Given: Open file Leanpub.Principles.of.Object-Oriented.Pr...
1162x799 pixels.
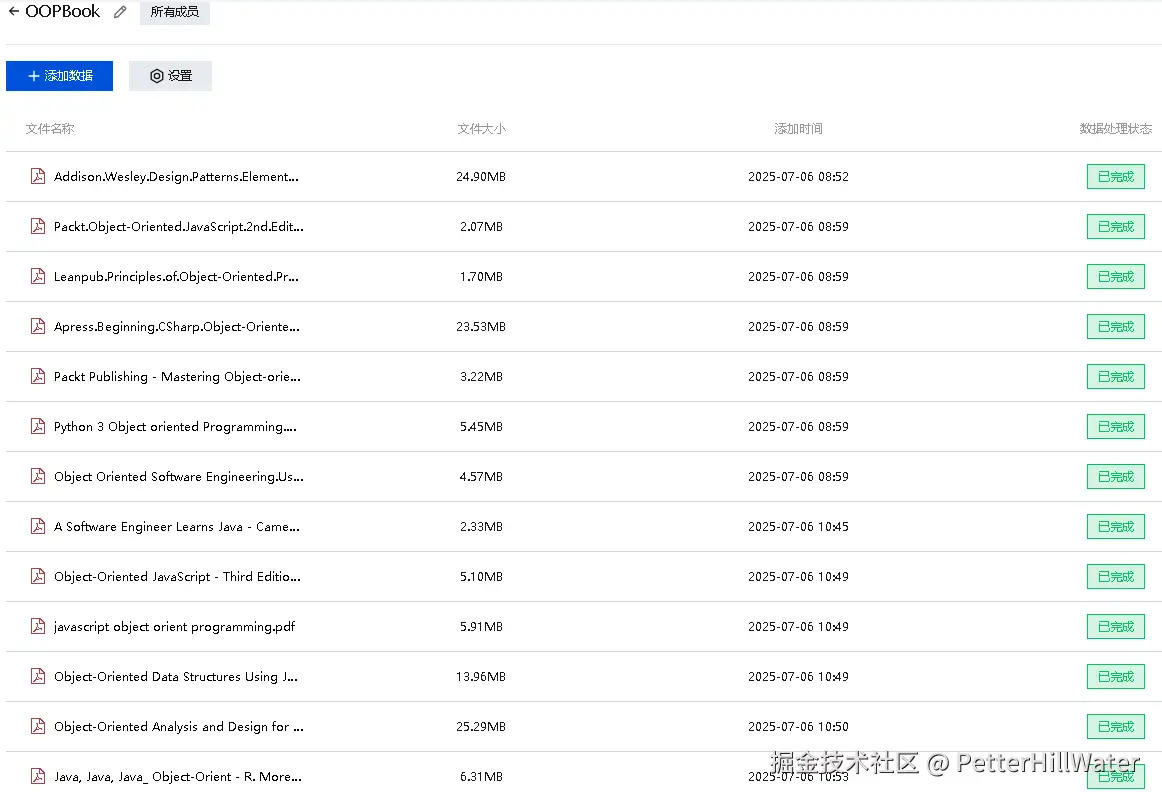Looking at the screenshot, I should tap(176, 276).
